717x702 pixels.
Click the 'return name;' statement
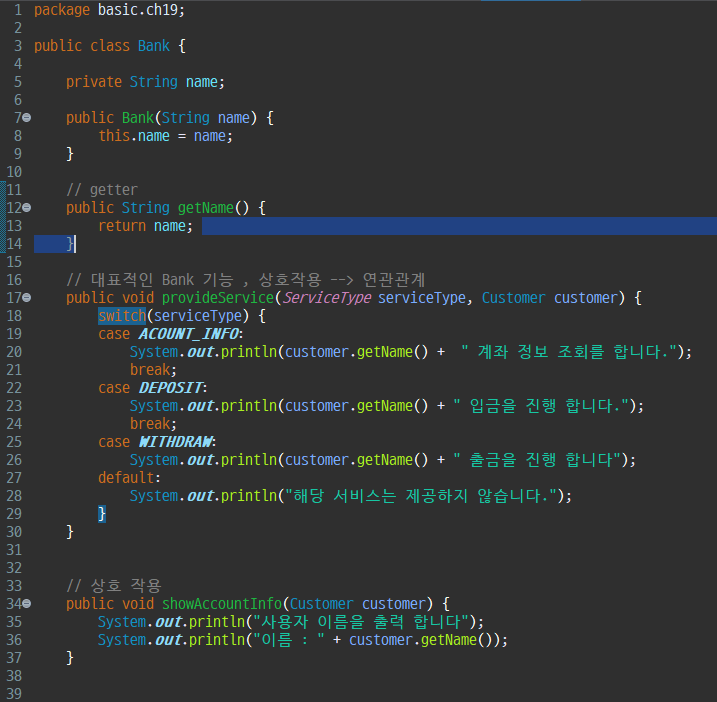pyautogui.click(x=145, y=226)
